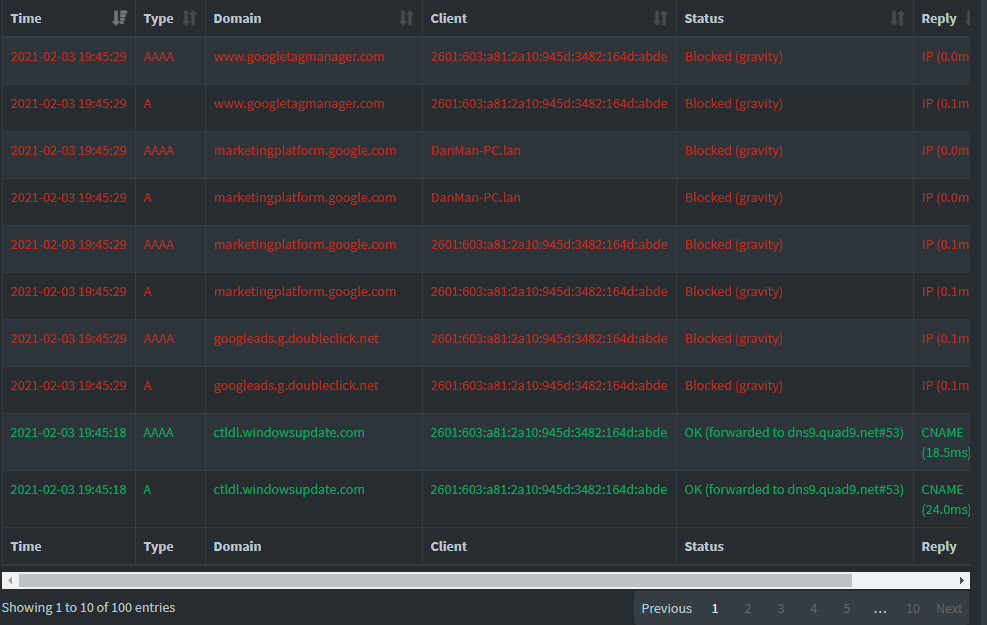Image resolution: width=987 pixels, height=625 pixels.
Task: Sort by Client column arrows
Action: pyautogui.click(x=660, y=18)
